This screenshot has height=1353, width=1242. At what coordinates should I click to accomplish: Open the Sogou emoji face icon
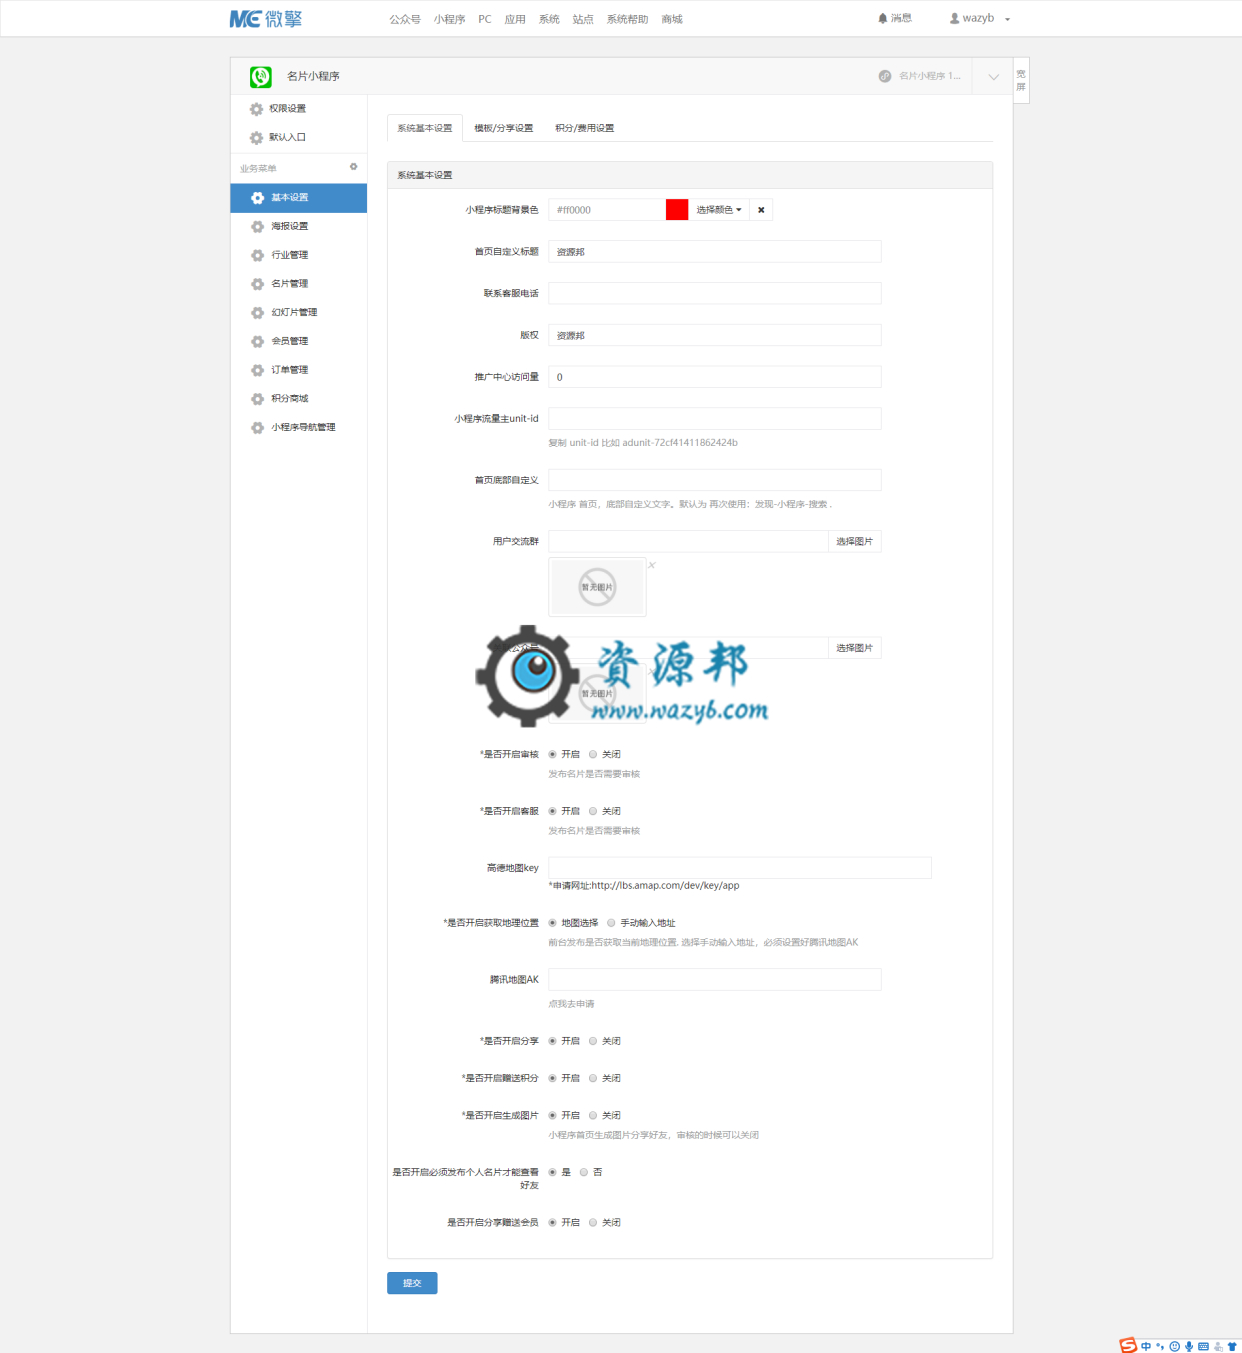click(1175, 1346)
